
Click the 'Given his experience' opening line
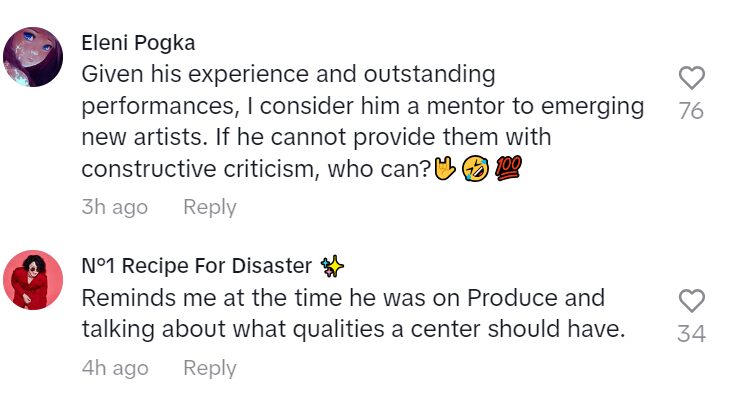(180, 75)
